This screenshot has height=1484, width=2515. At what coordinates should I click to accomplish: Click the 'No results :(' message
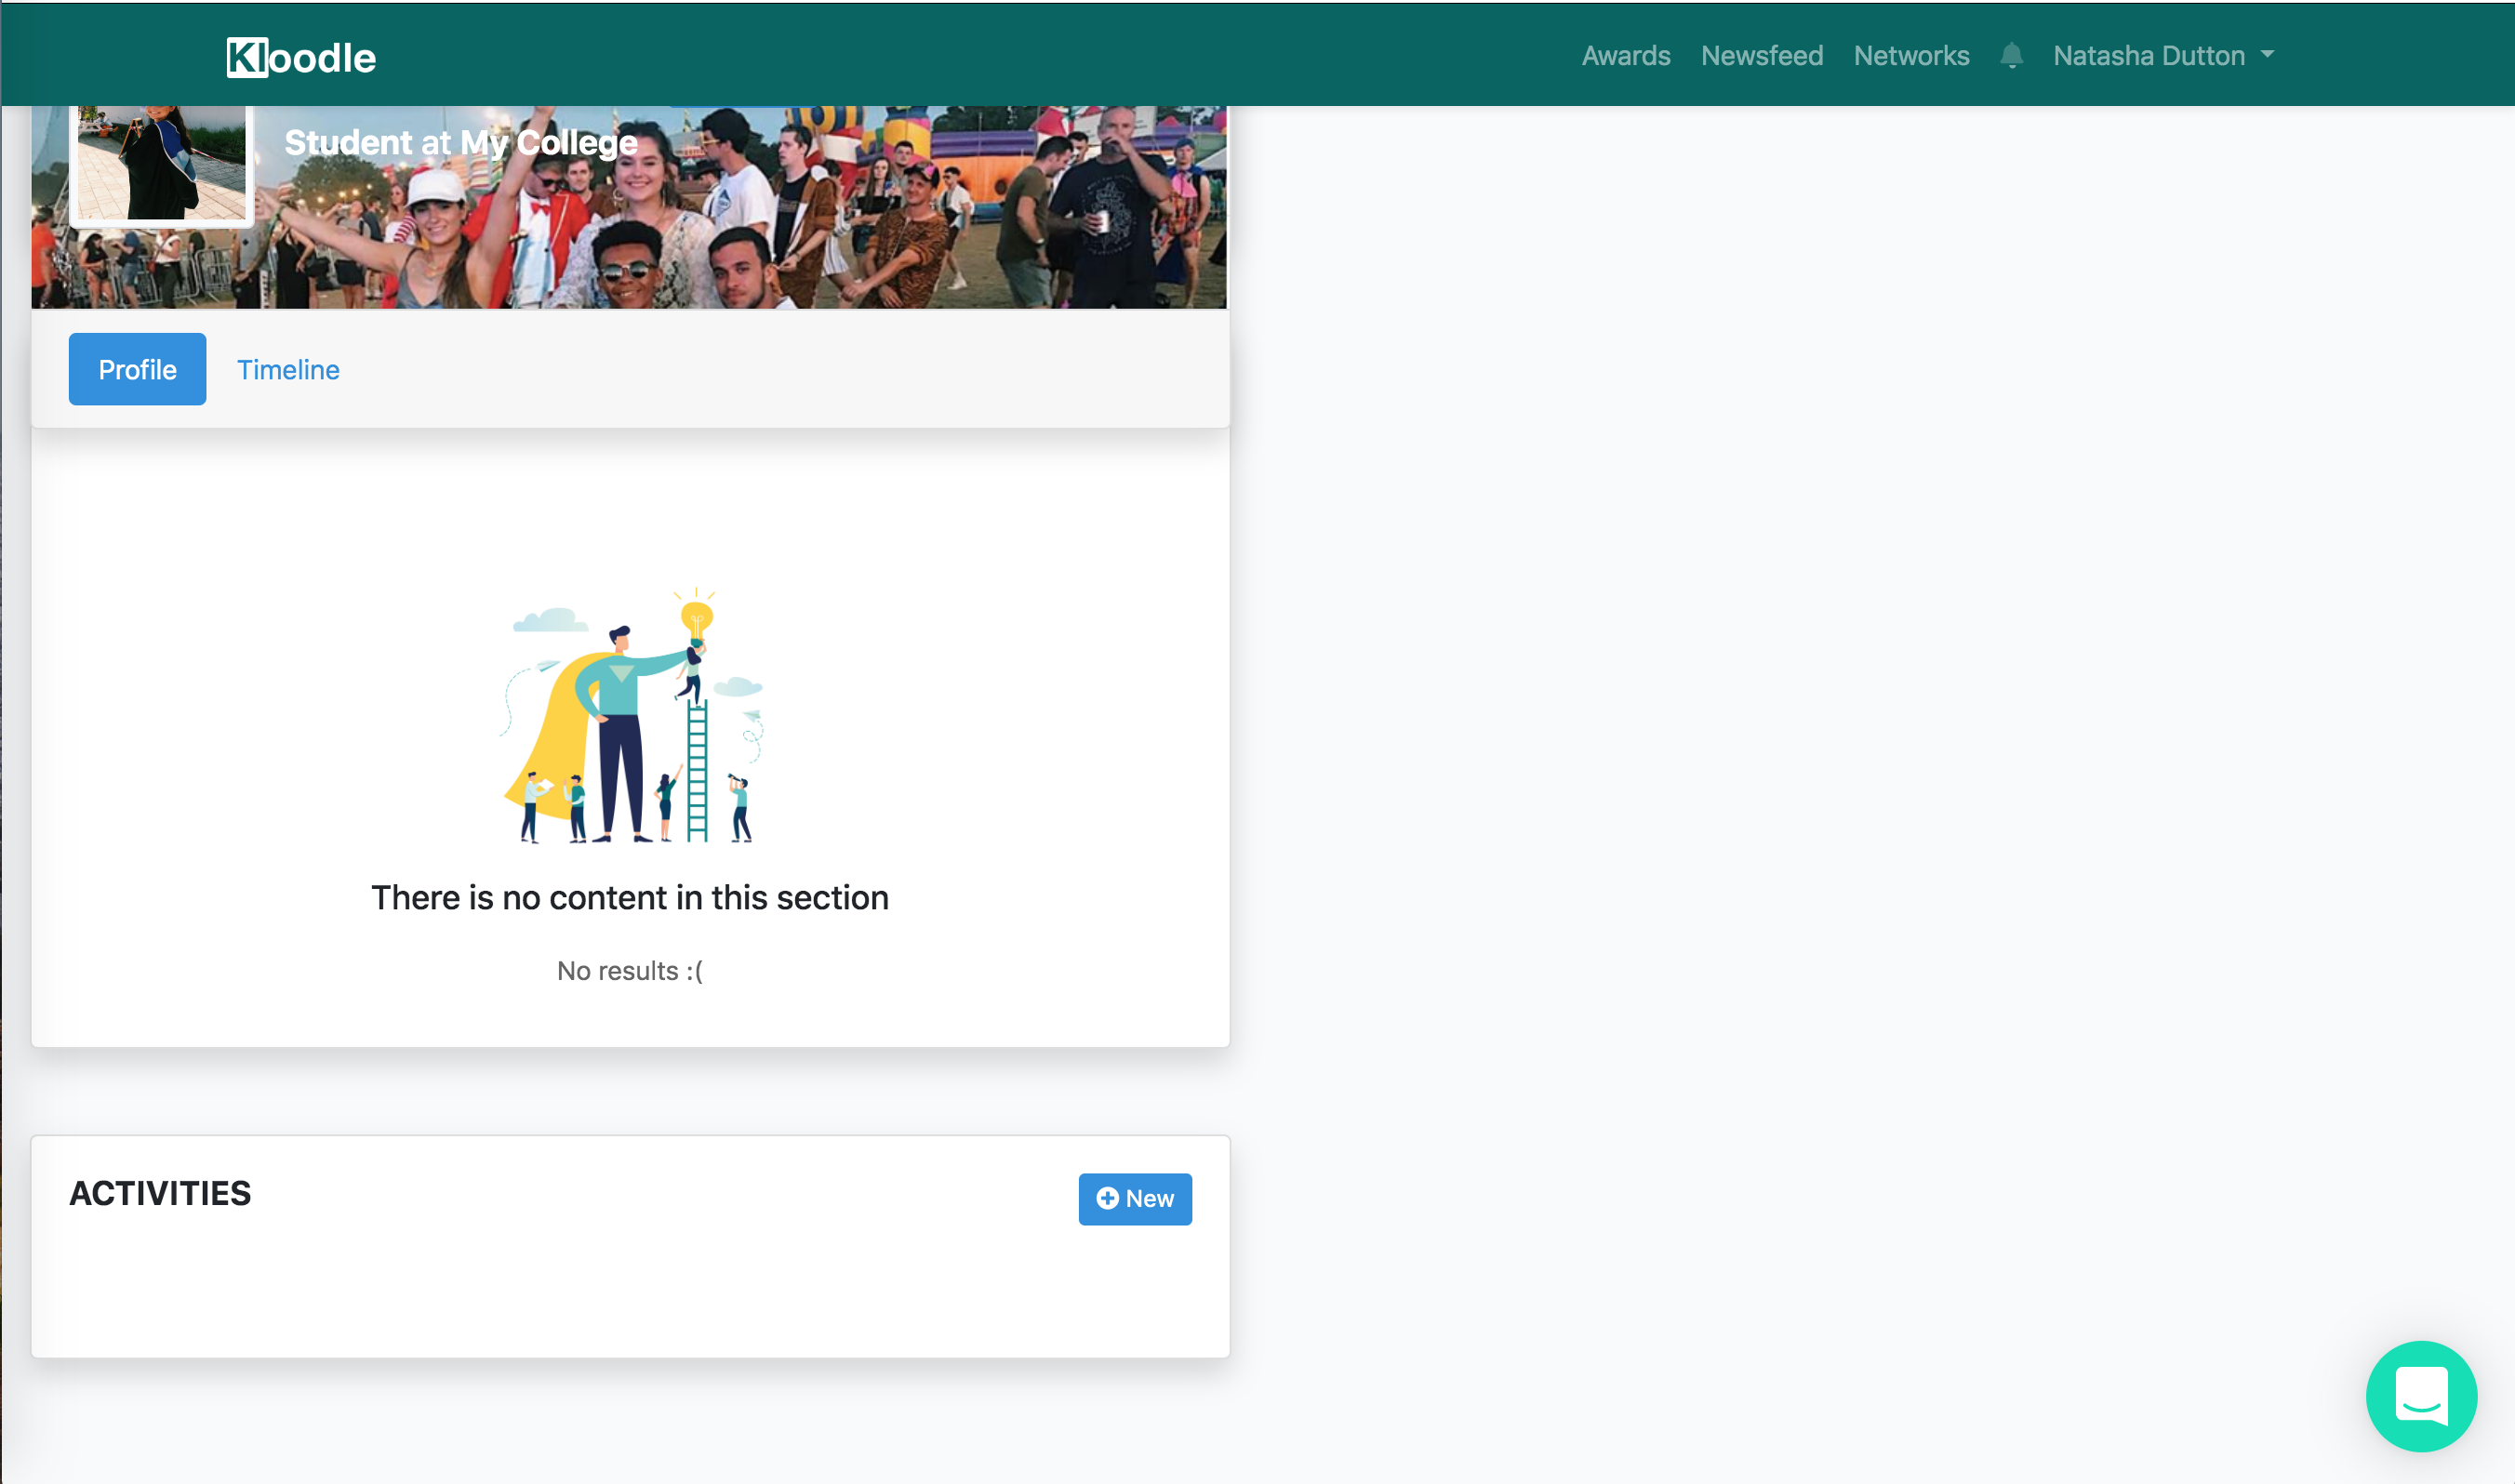pos(629,970)
